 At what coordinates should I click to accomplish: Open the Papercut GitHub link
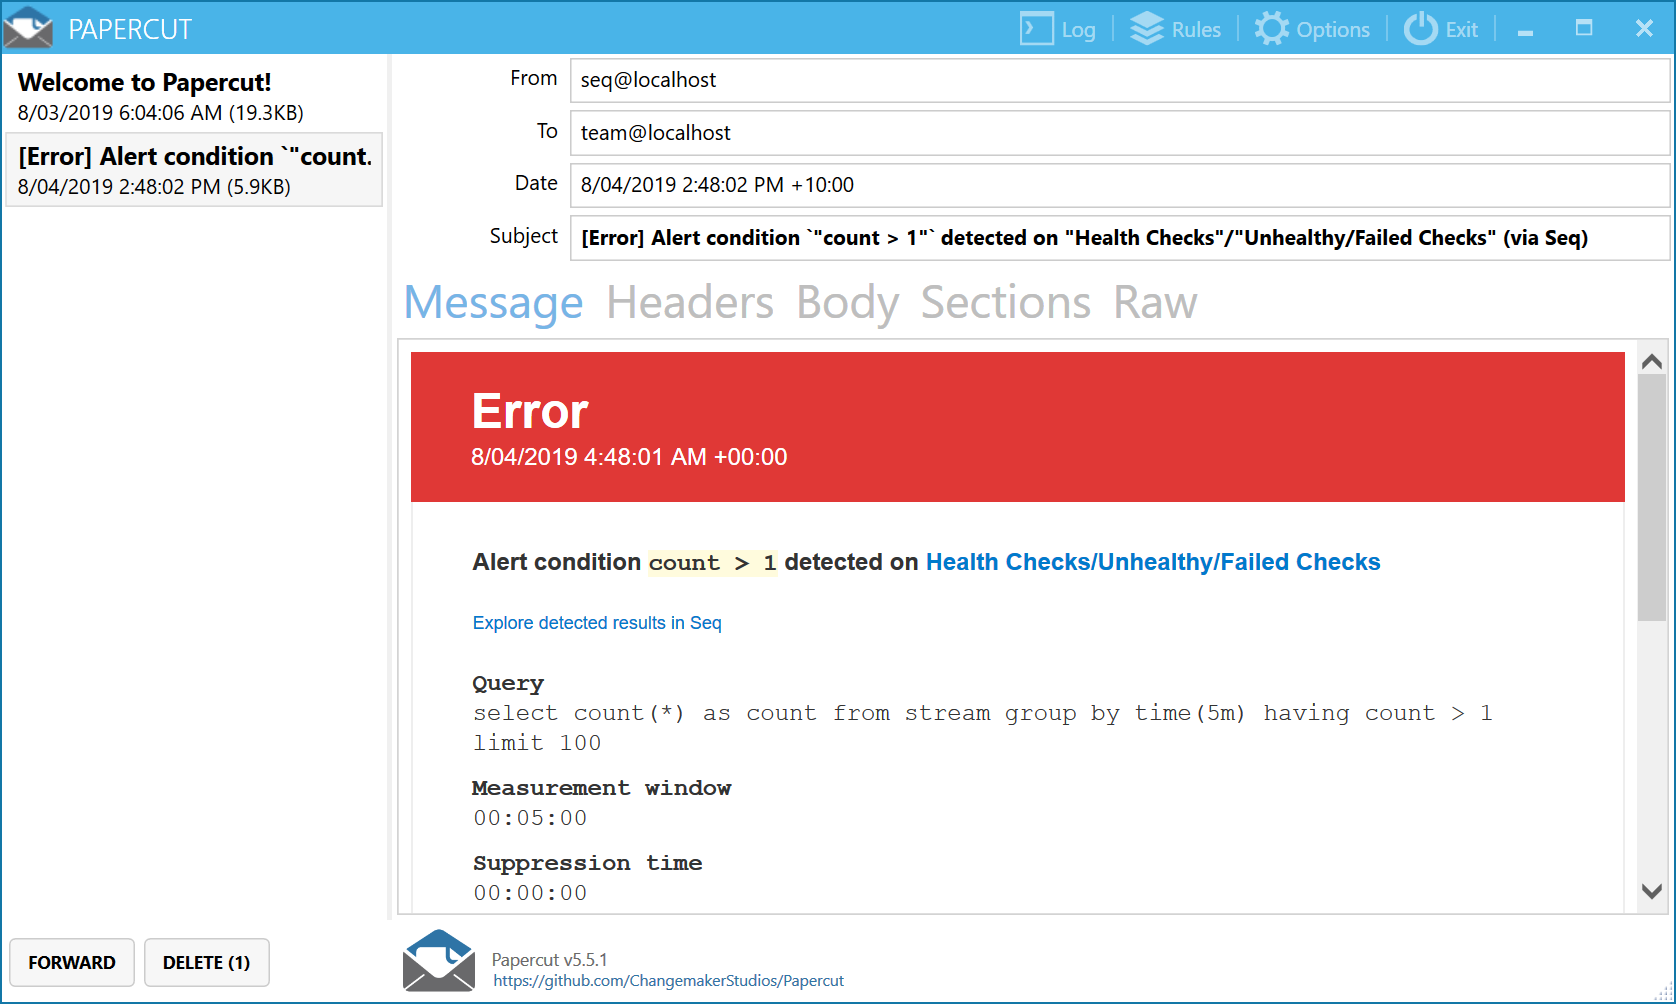click(x=668, y=981)
